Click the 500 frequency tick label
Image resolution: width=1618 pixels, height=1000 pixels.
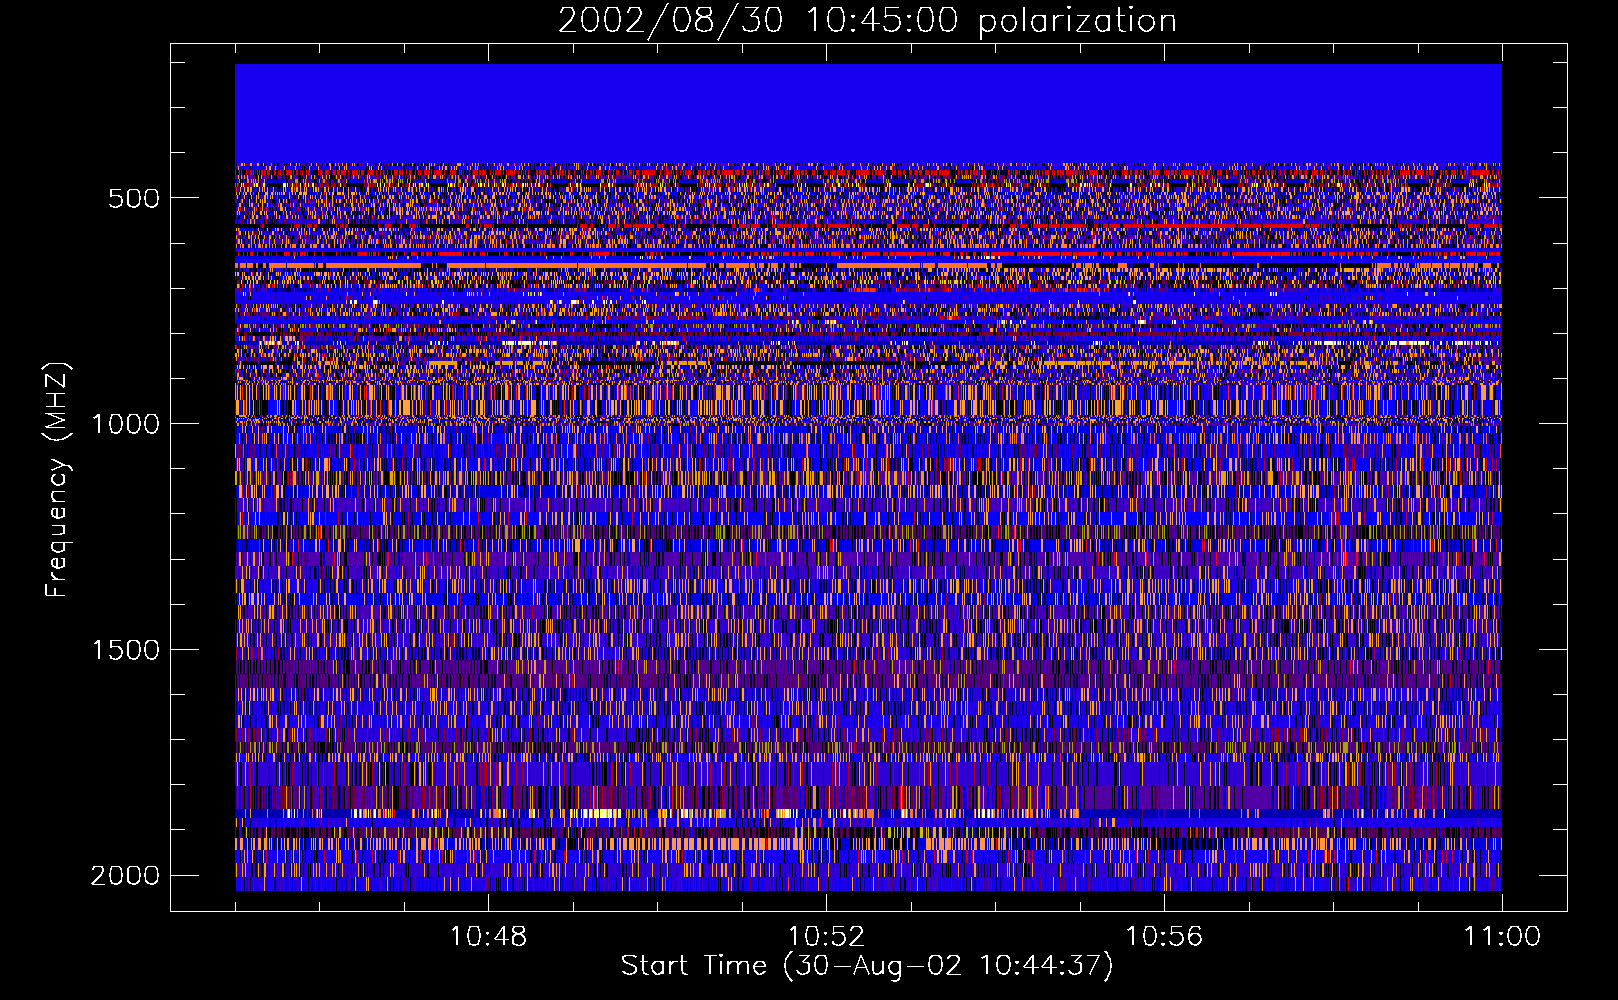(x=133, y=198)
